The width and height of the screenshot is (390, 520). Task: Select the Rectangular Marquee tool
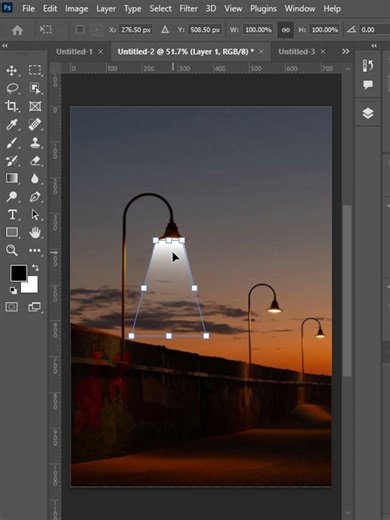coord(35,70)
